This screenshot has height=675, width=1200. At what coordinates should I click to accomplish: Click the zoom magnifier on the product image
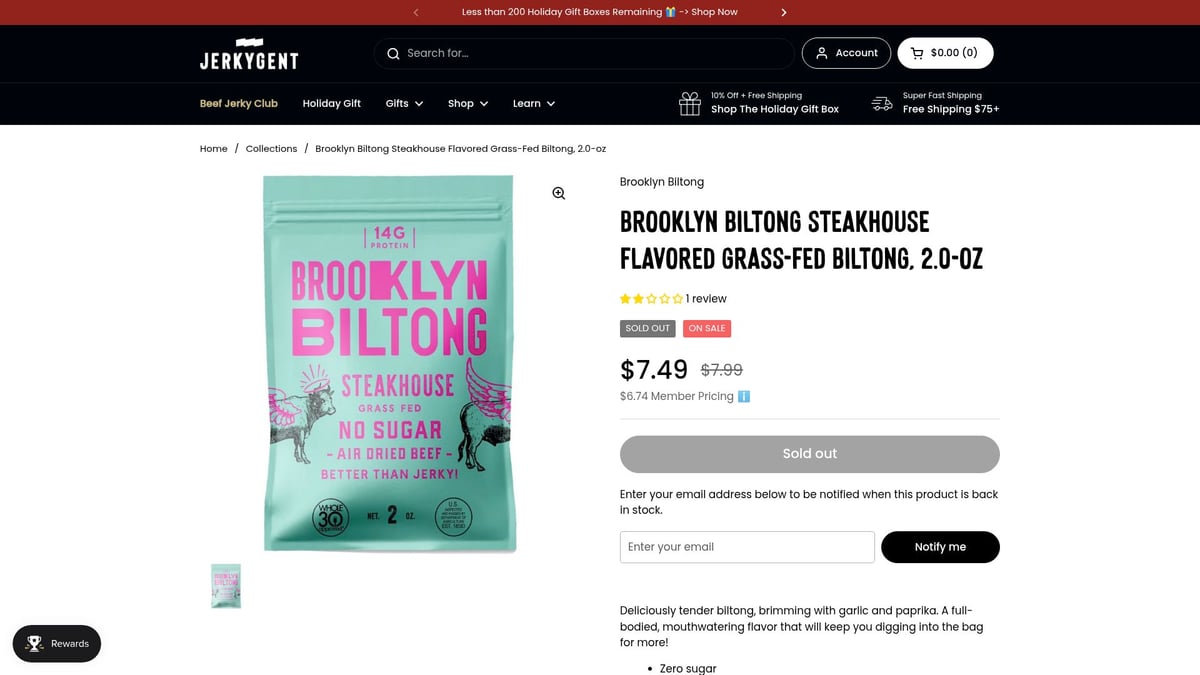point(558,193)
